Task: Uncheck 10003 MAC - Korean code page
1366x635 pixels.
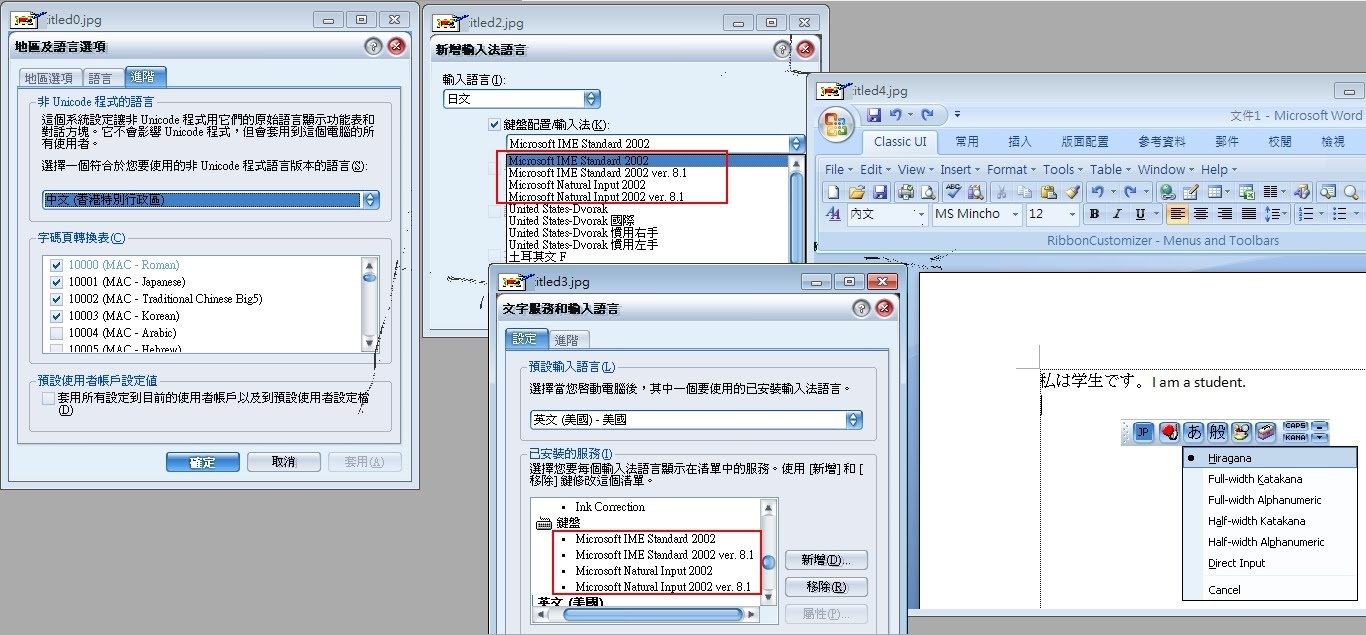Action: coord(57,316)
